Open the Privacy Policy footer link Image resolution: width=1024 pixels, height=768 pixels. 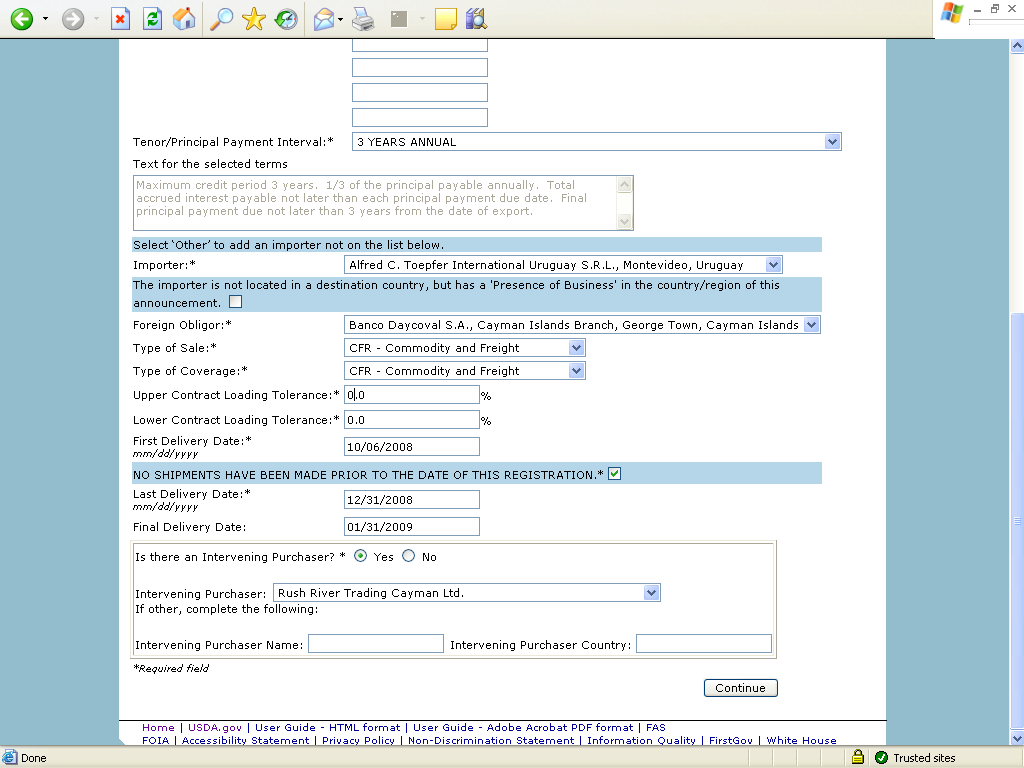[x=358, y=741]
